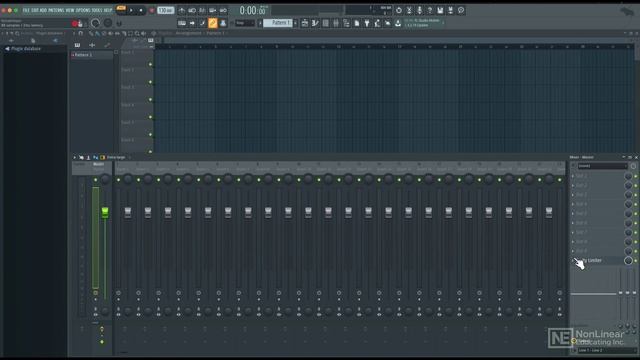Click the transport Play button

click(131, 10)
